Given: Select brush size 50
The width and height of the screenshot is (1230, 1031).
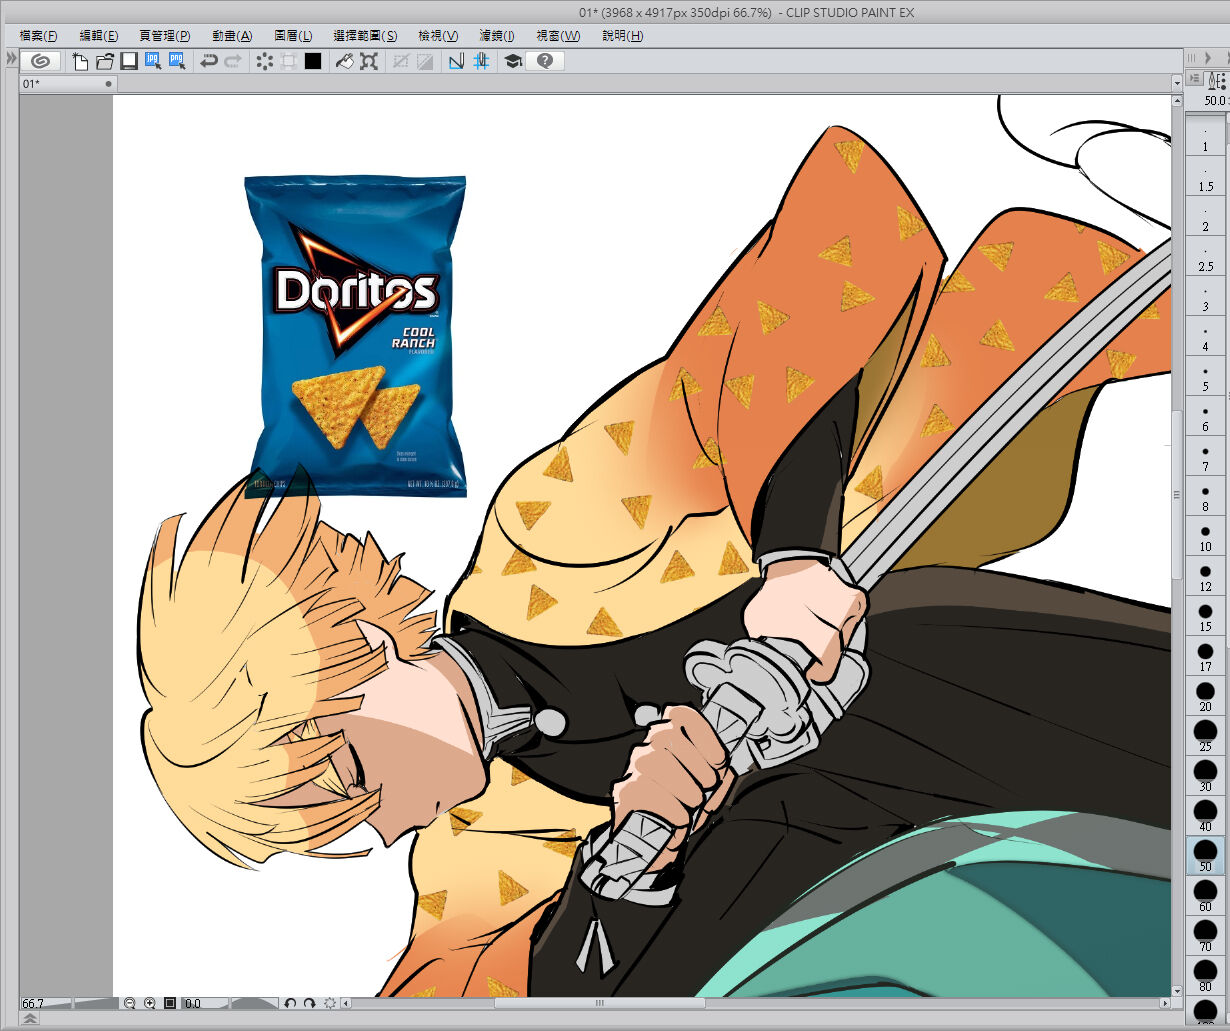Looking at the screenshot, I should [x=1206, y=856].
